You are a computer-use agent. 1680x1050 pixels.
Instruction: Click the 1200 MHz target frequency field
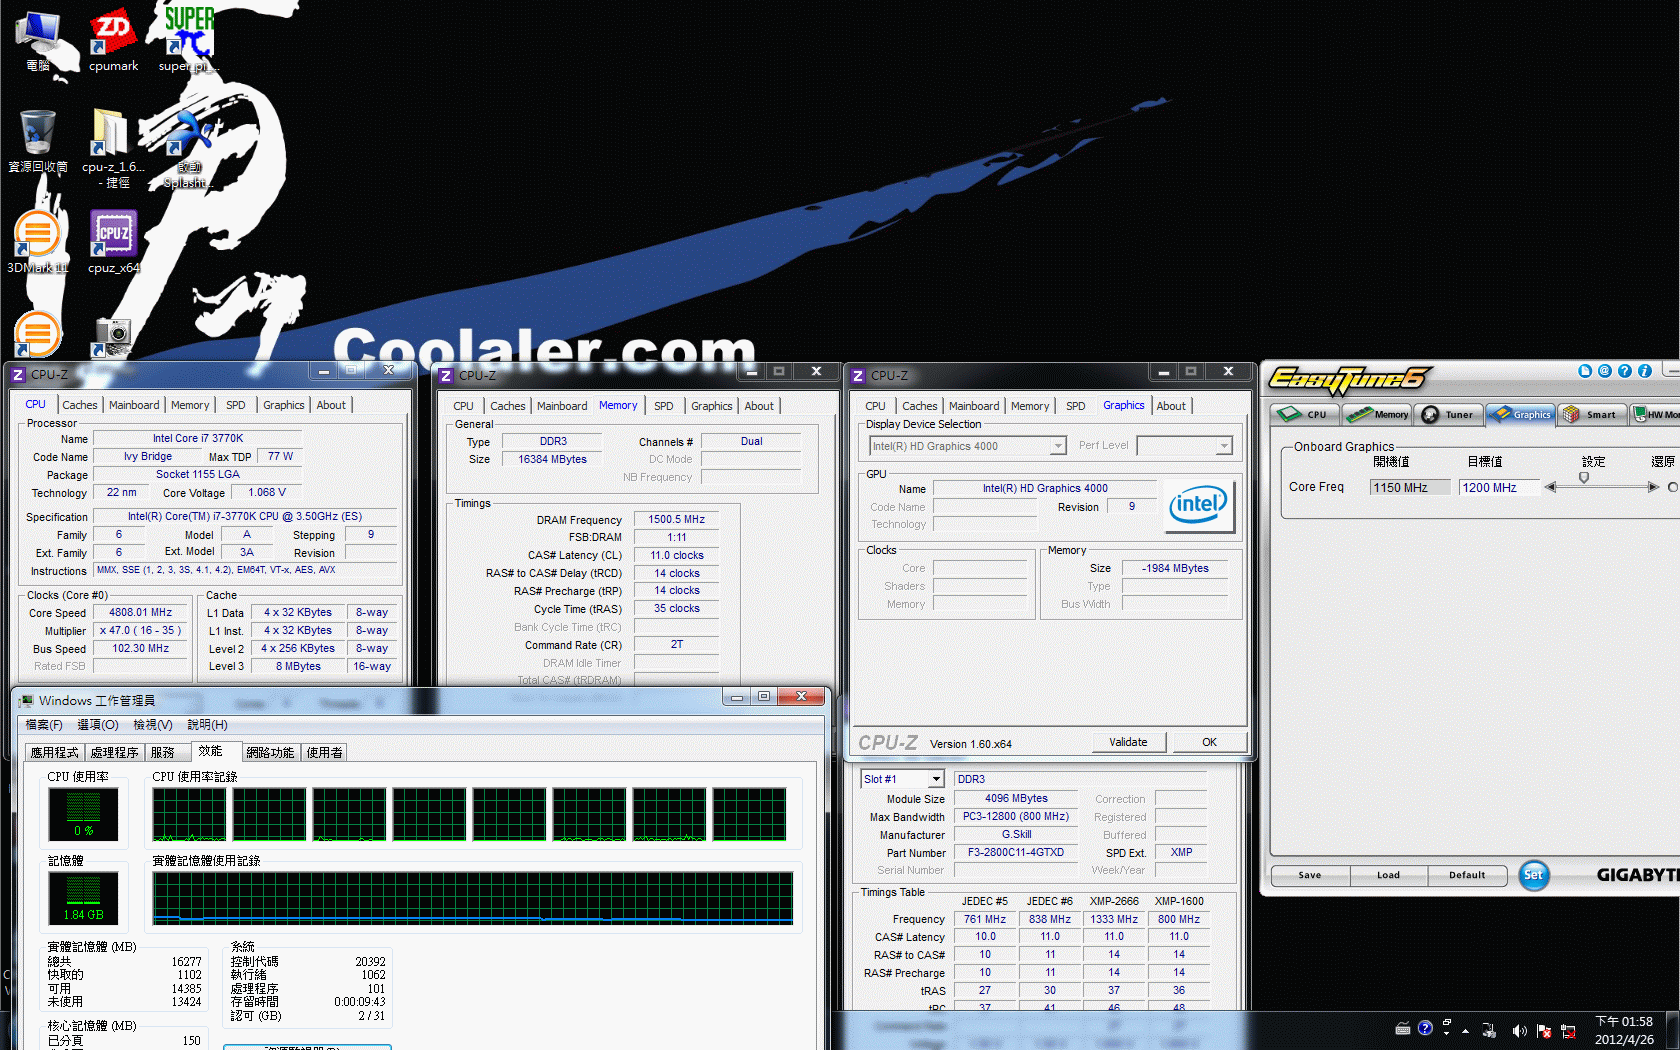click(1498, 488)
